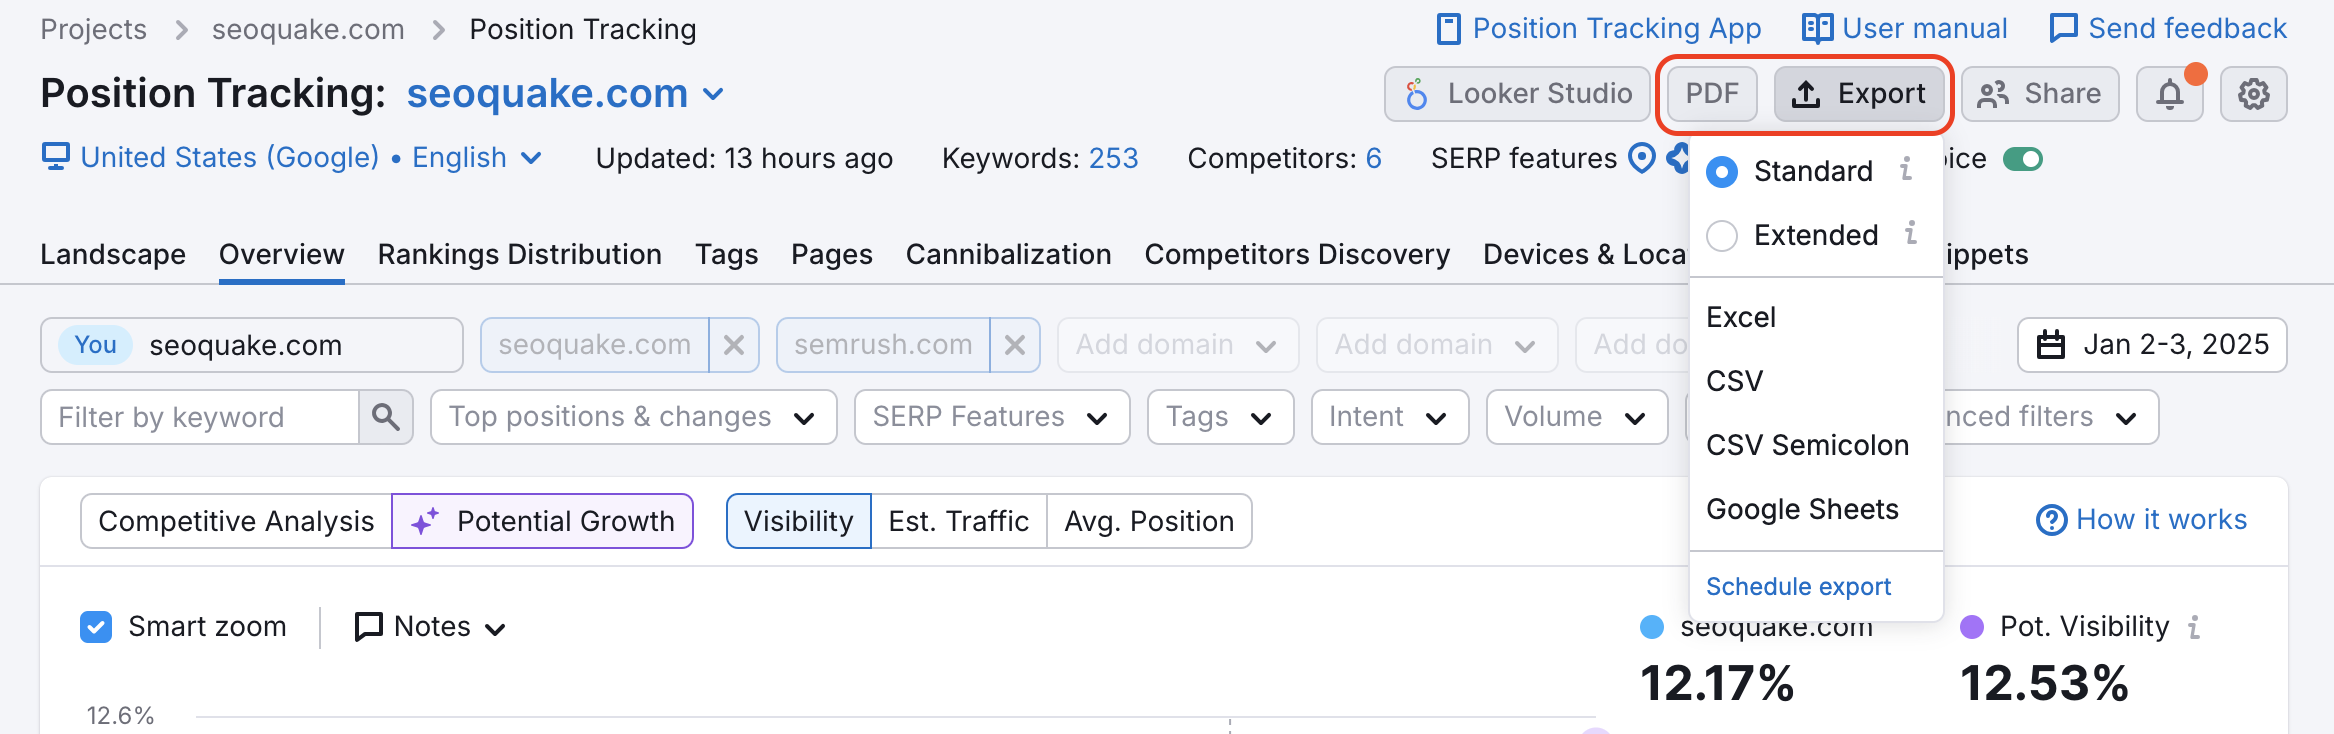Click competitors count 6

[1374, 158]
